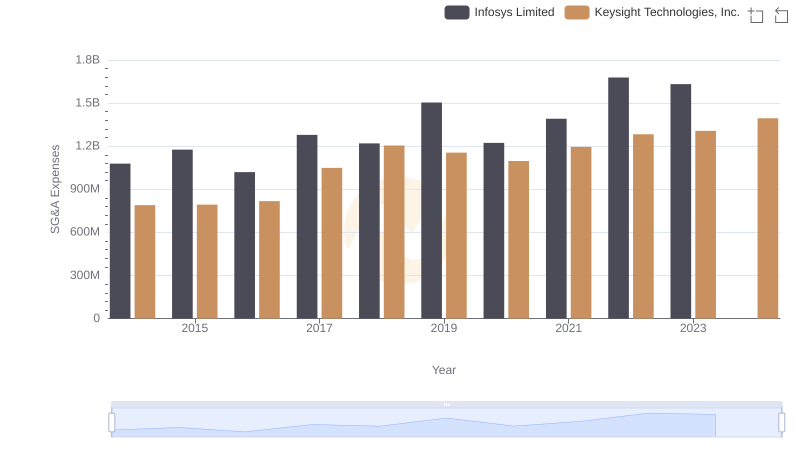Screen dimensions: 800x461
Task: Grab the right handle of the zoom slider
Action: click(x=781, y=422)
